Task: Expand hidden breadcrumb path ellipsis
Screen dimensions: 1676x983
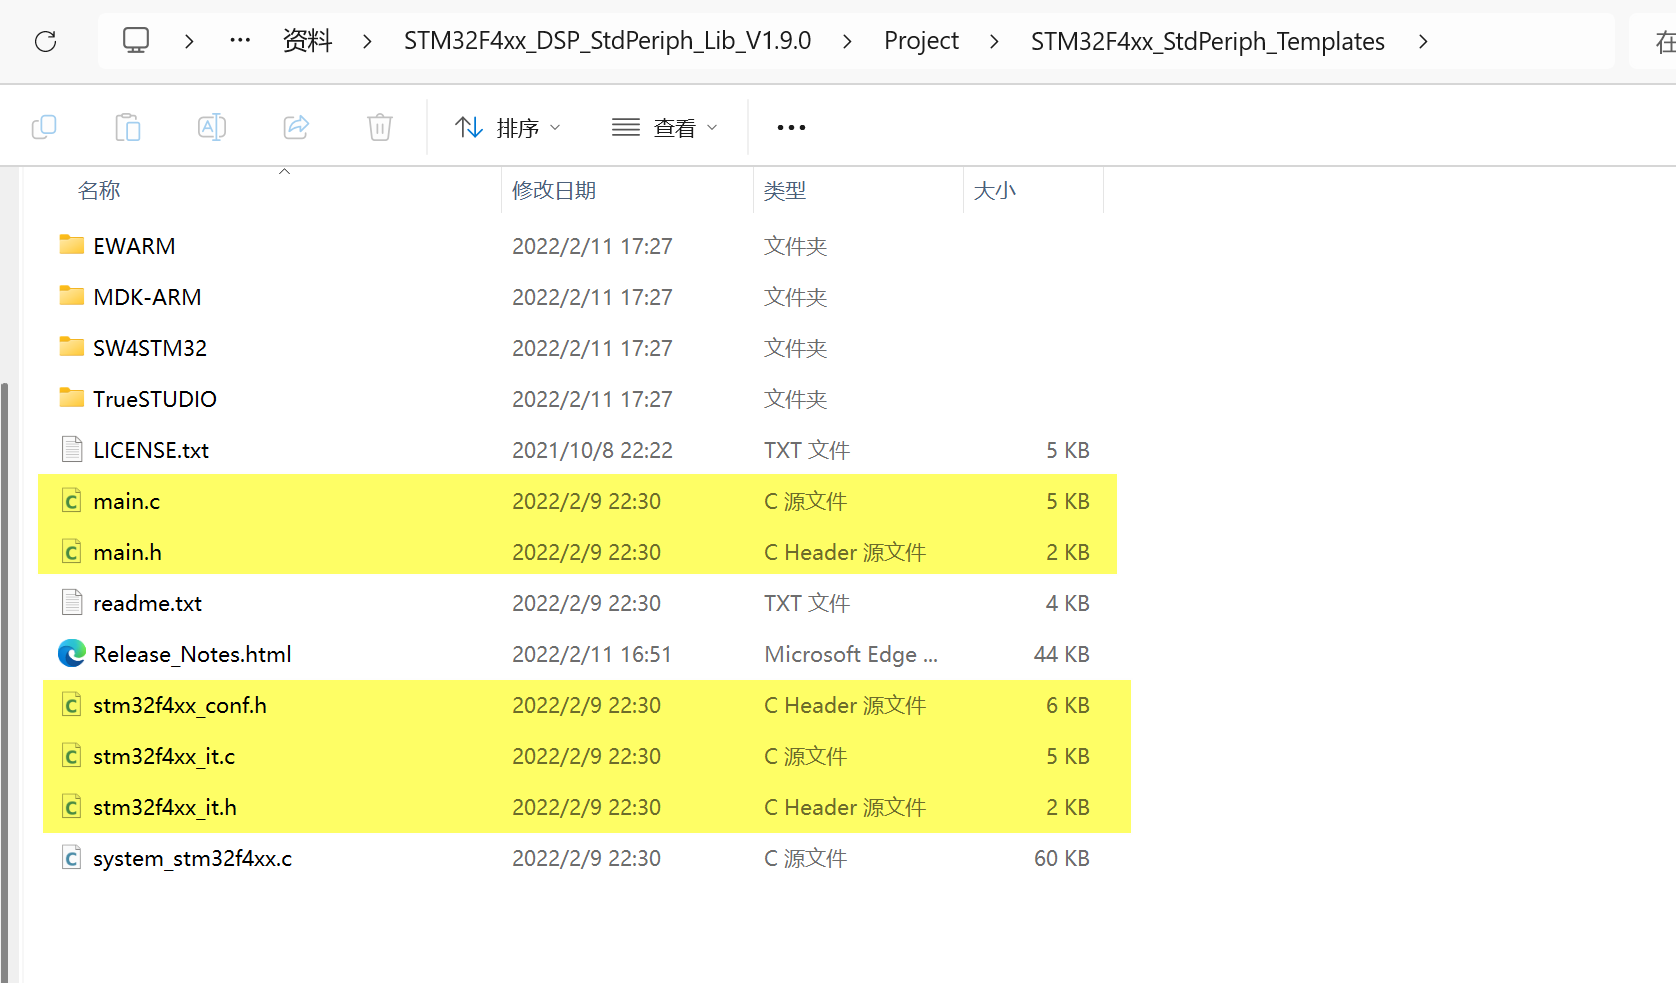Action: 240,41
